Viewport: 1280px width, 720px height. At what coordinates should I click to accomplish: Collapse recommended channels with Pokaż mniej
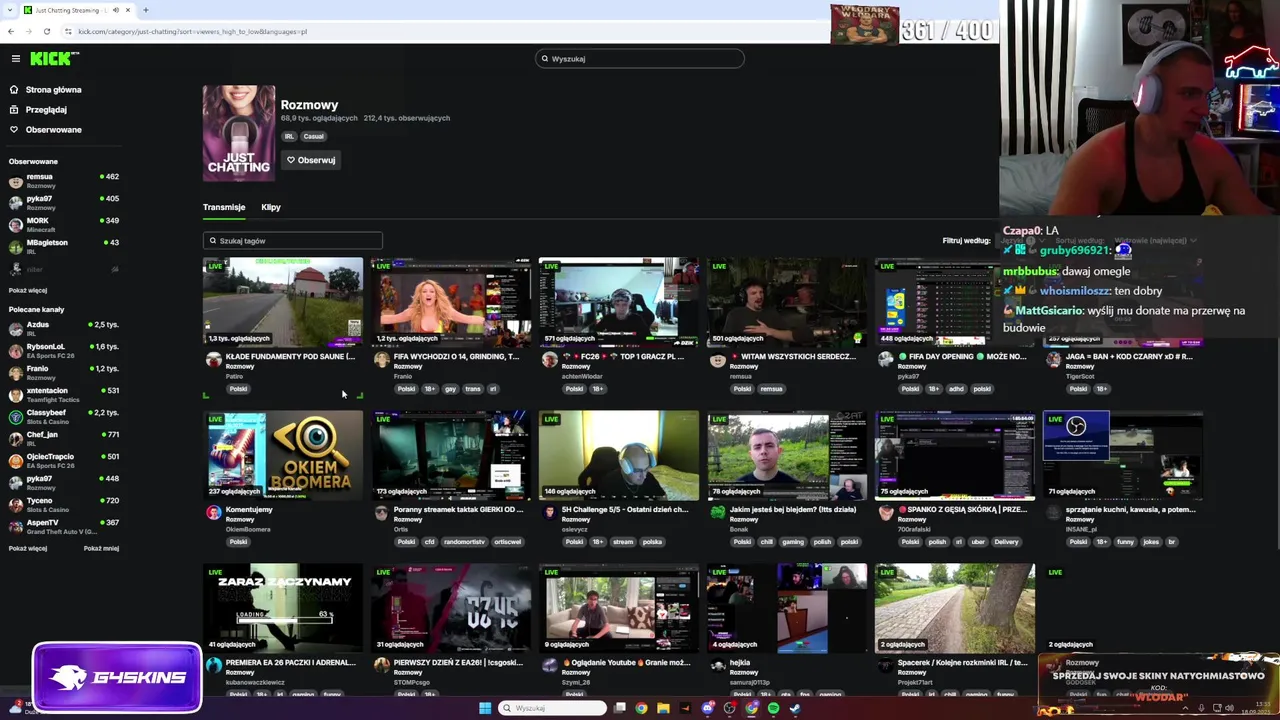coord(101,548)
